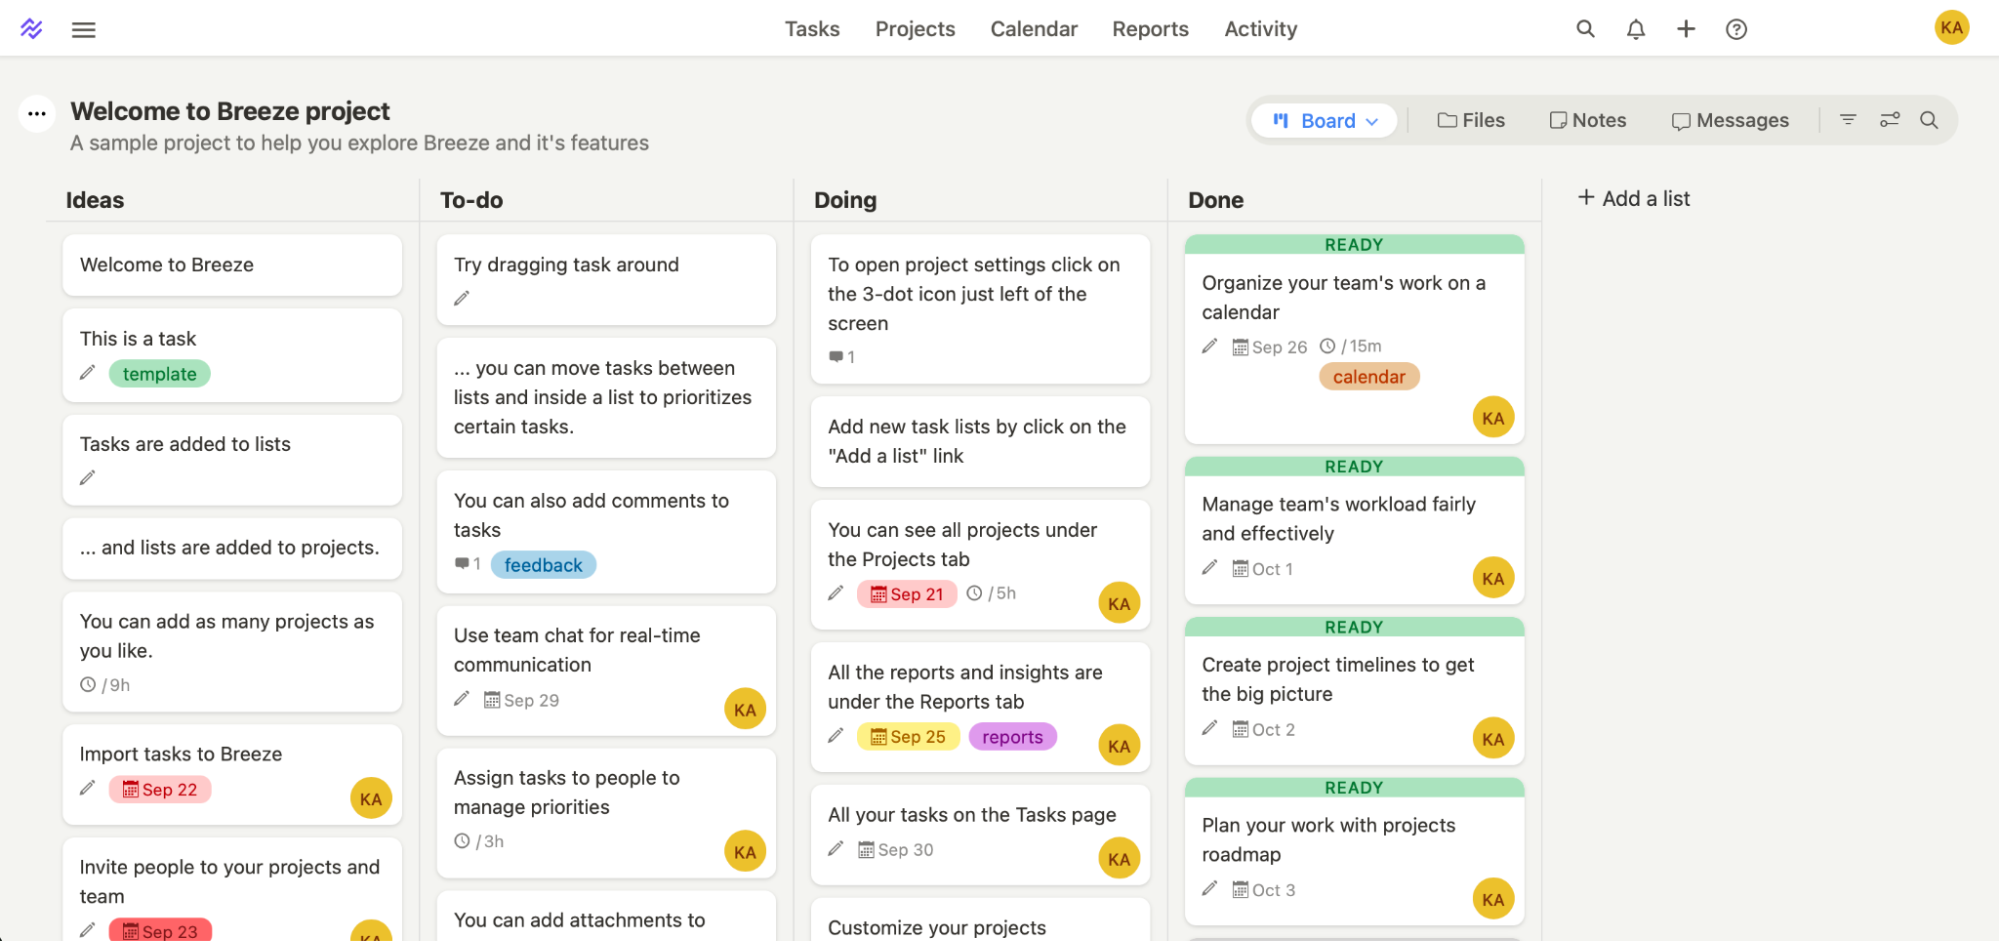Viewport: 1999px width, 941px height.
Task: Click the 'Doing' list header
Action: point(845,200)
